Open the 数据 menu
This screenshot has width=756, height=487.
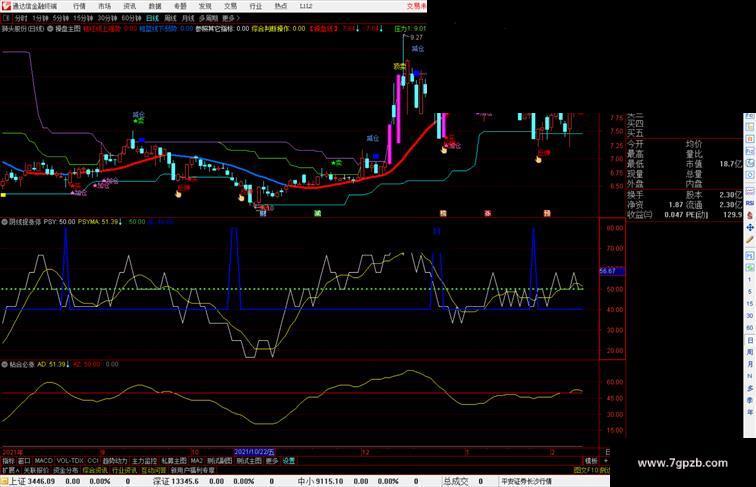click(x=155, y=6)
